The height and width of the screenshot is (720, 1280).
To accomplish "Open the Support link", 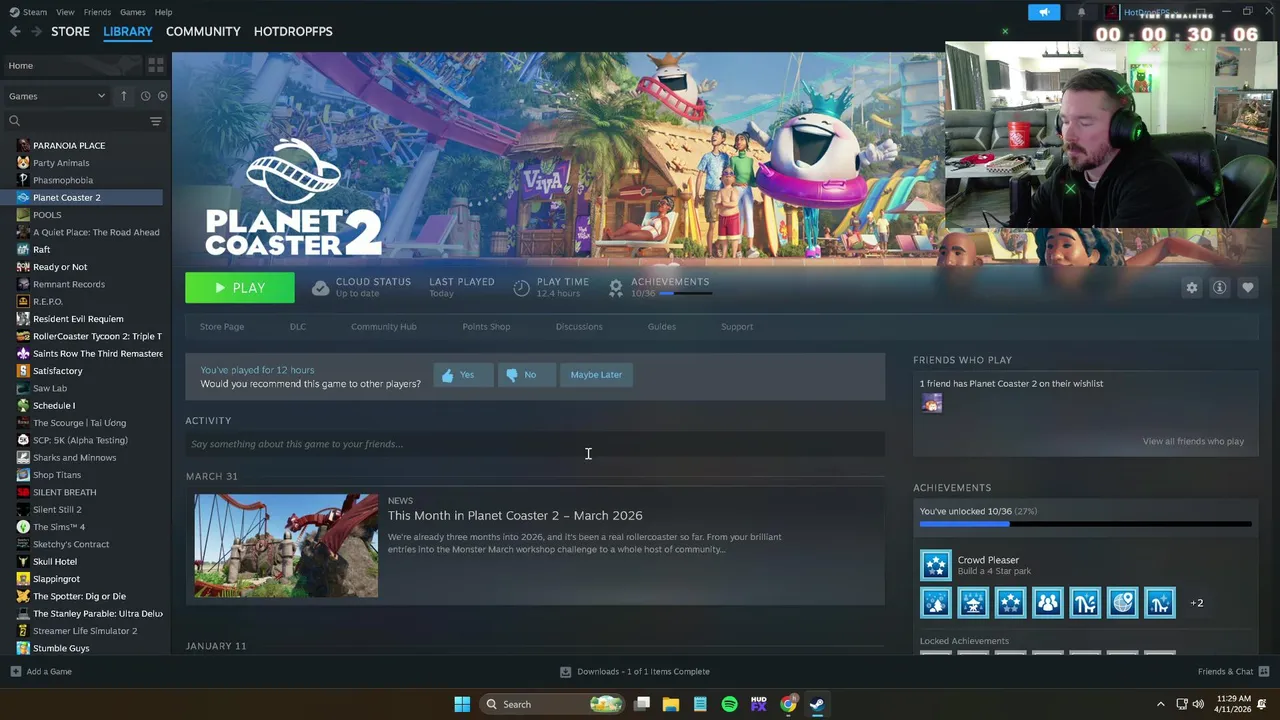I will (737, 327).
